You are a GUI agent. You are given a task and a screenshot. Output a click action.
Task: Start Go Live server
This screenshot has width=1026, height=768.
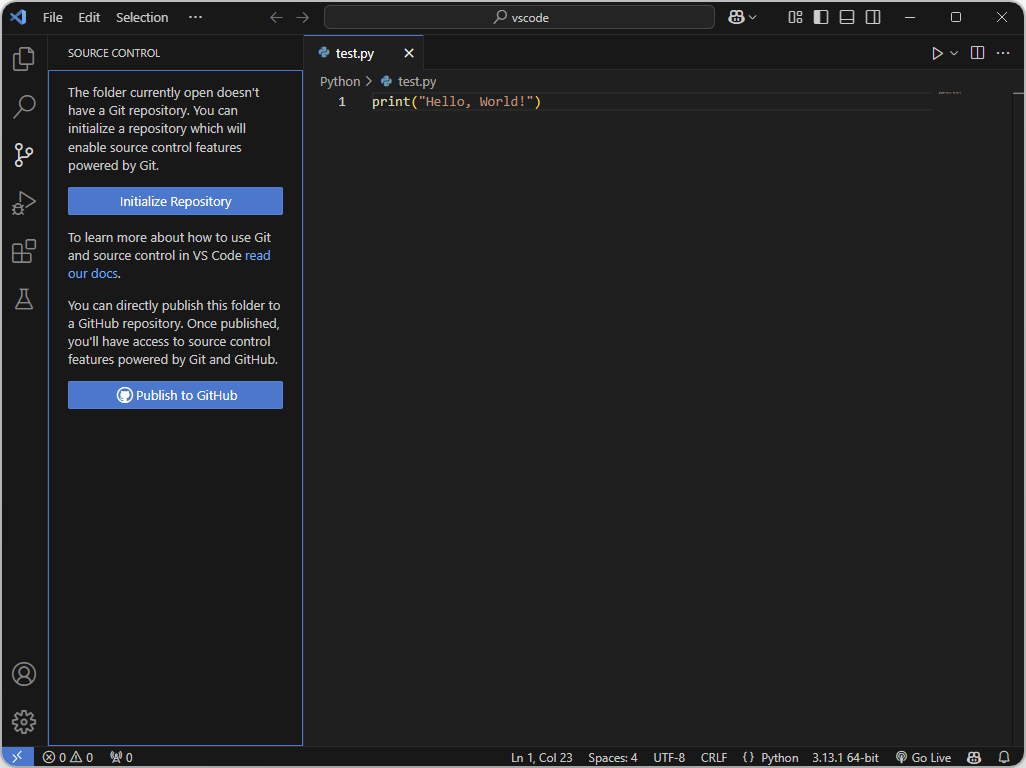pyautogui.click(x=923, y=758)
